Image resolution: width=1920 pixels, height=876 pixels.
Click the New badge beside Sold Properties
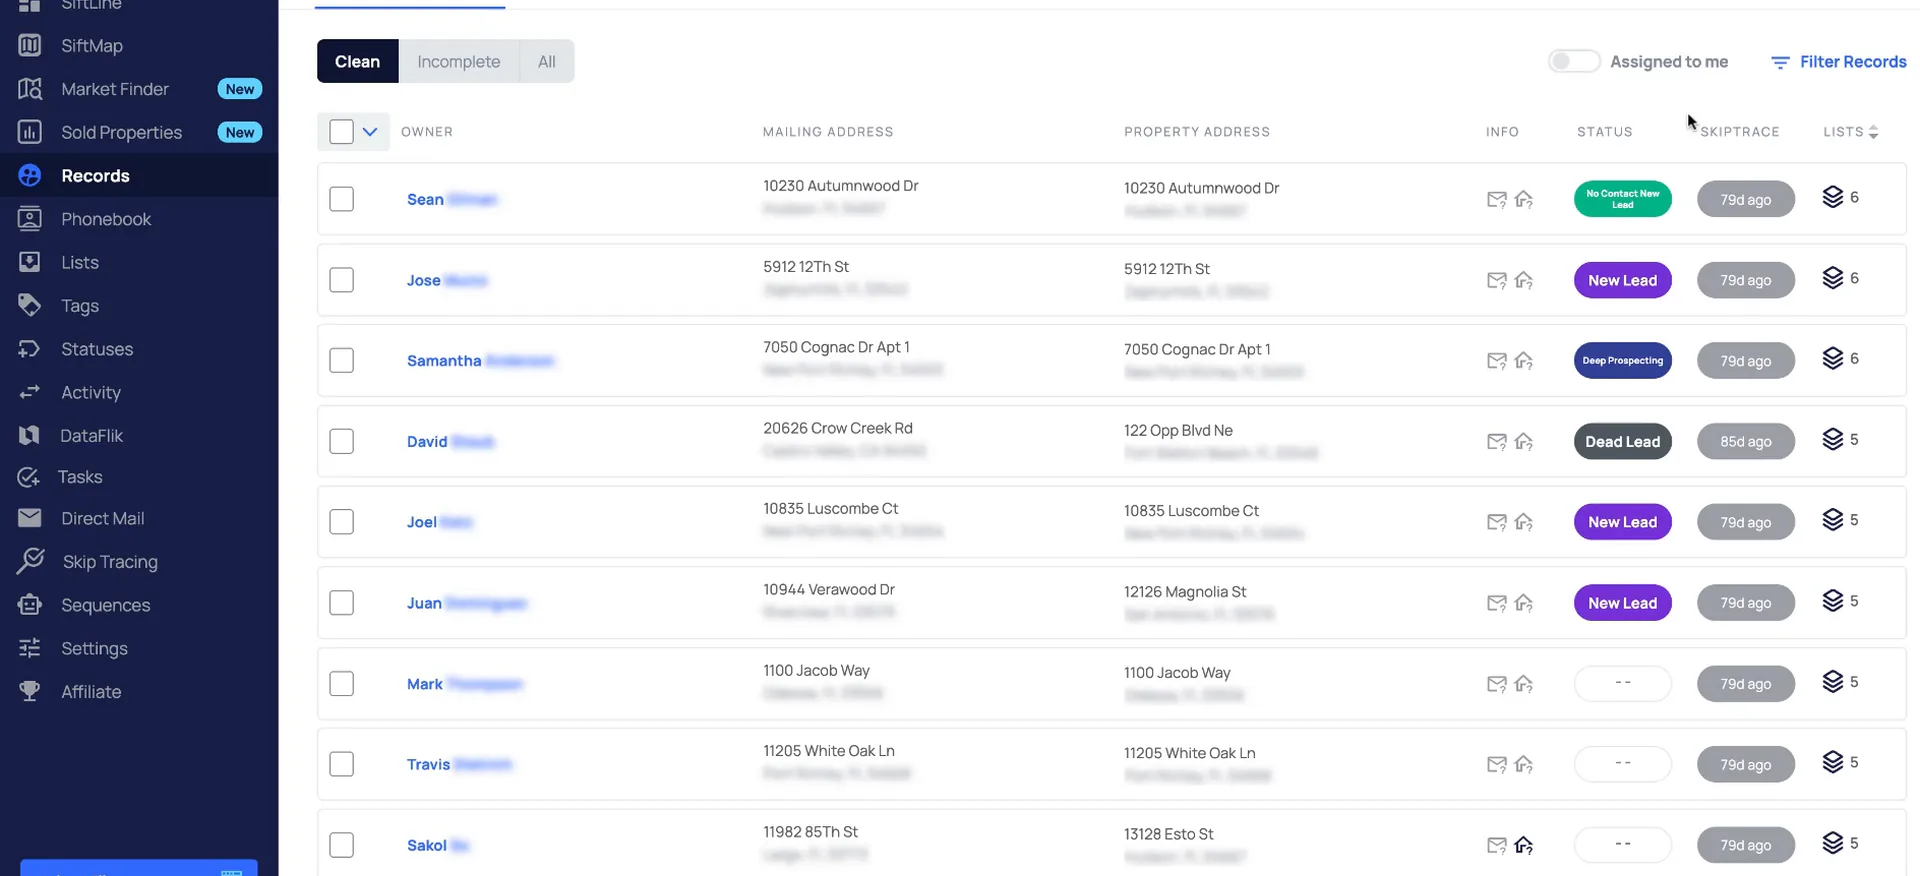point(240,132)
